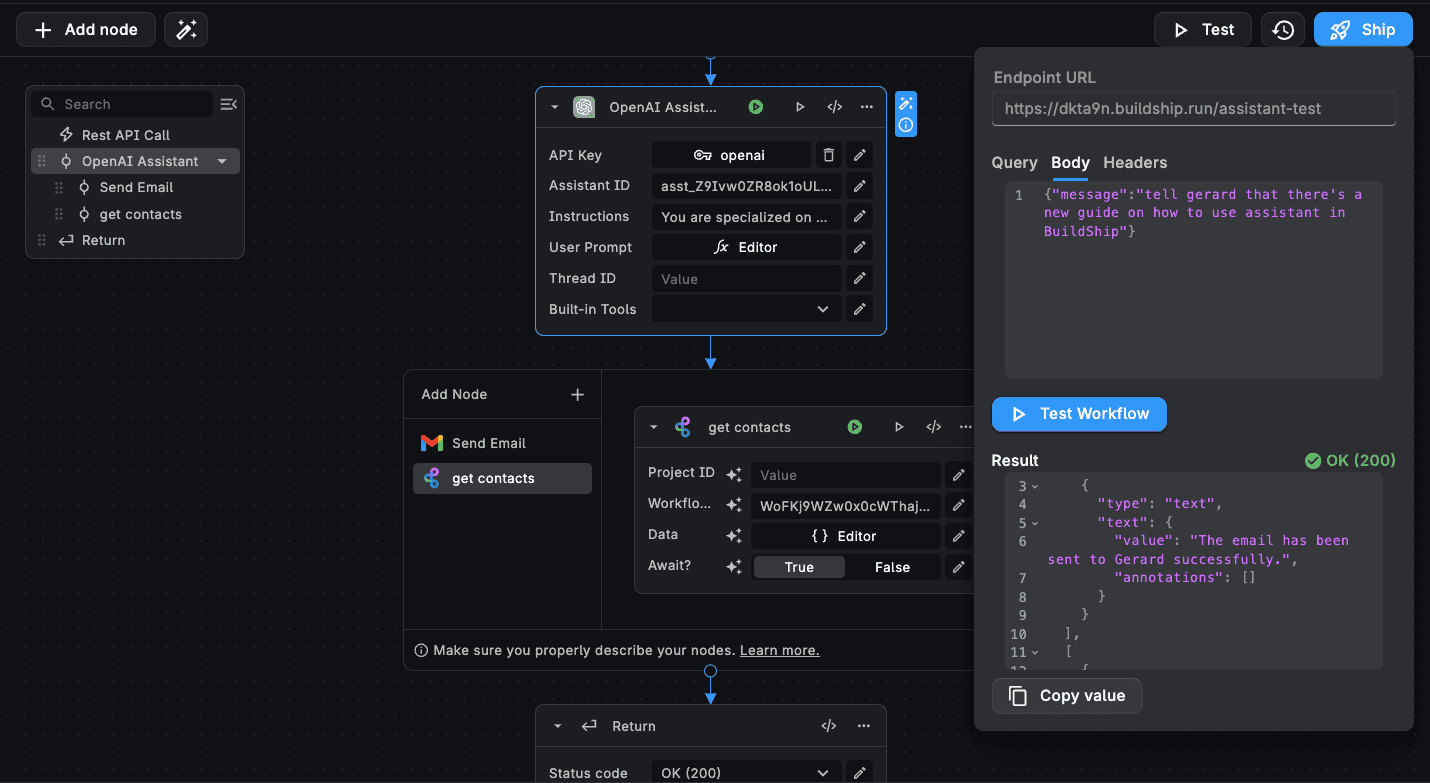Switch to the Headers tab

point(1135,163)
